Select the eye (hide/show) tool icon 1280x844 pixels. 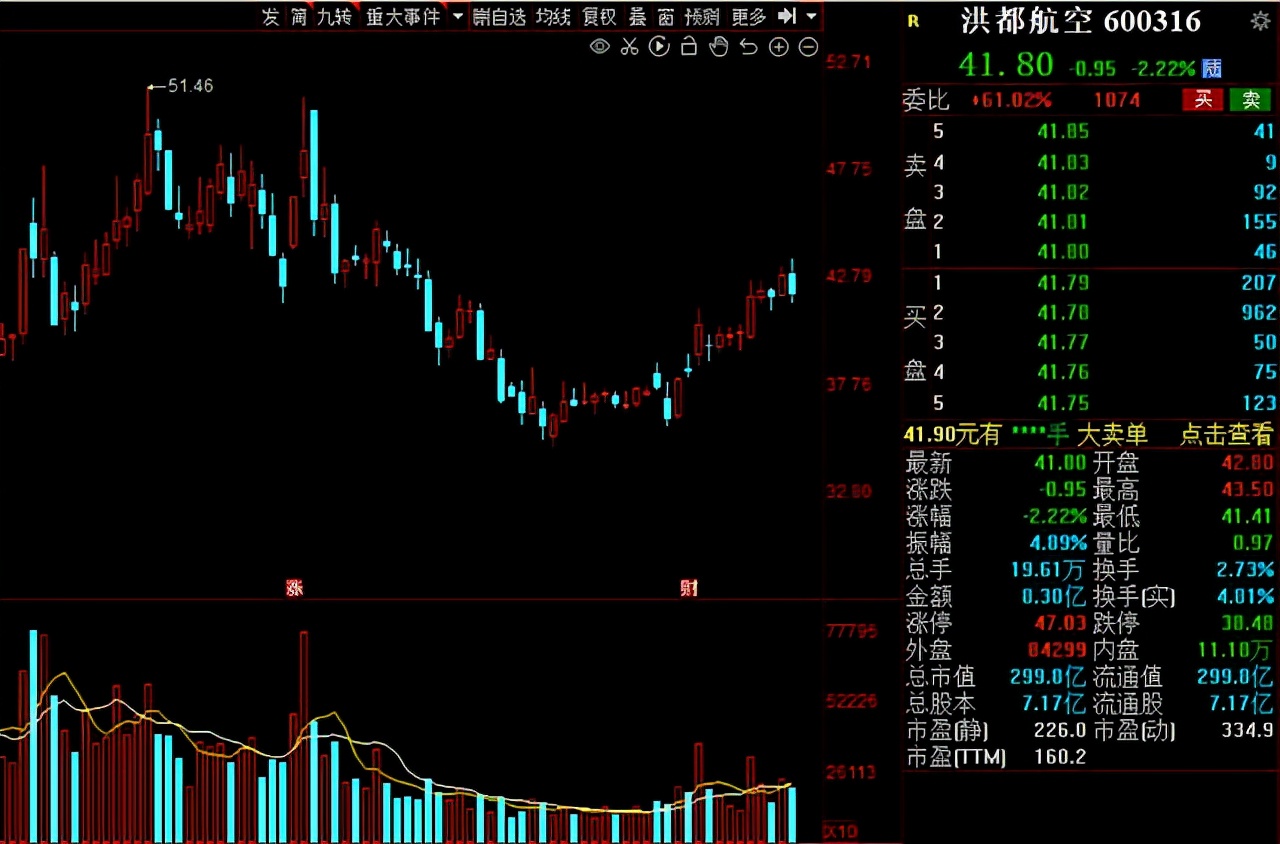599,46
